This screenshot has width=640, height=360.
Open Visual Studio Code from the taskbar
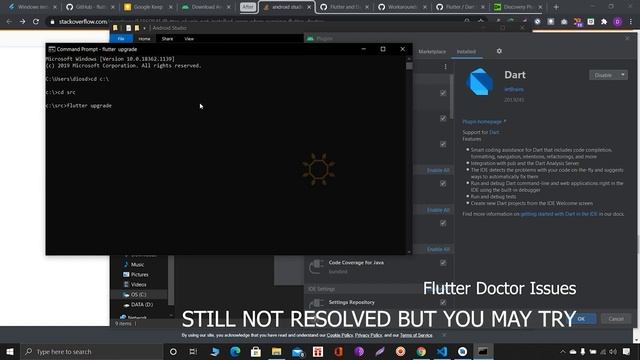point(442,351)
